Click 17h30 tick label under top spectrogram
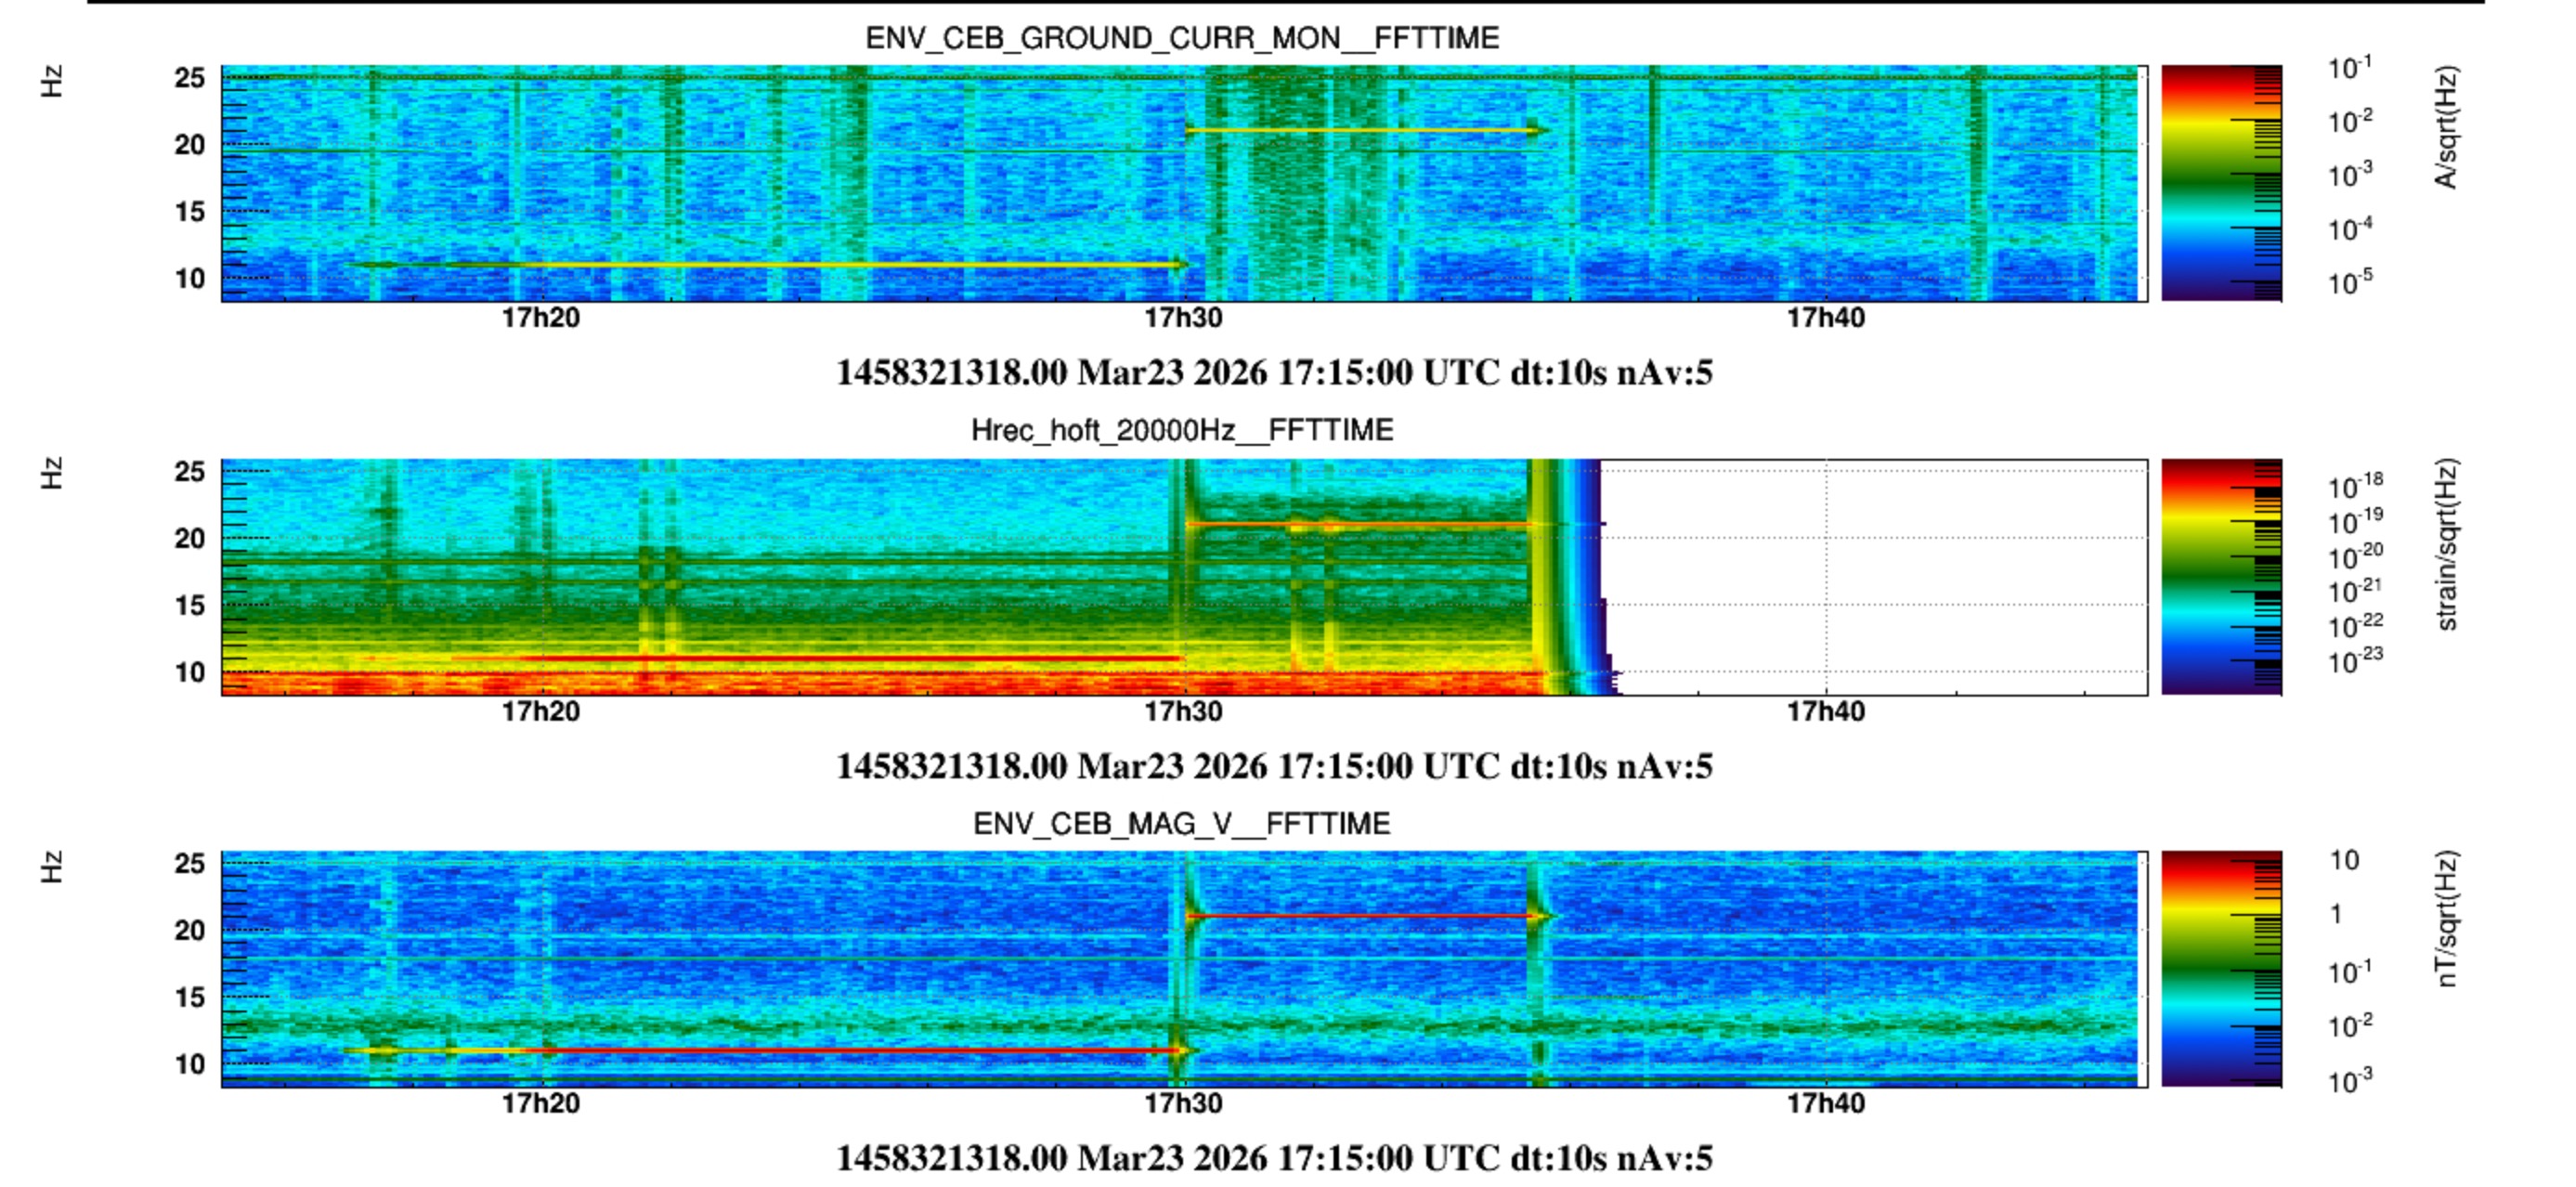This screenshot has width=2576, height=1187. point(1183,318)
